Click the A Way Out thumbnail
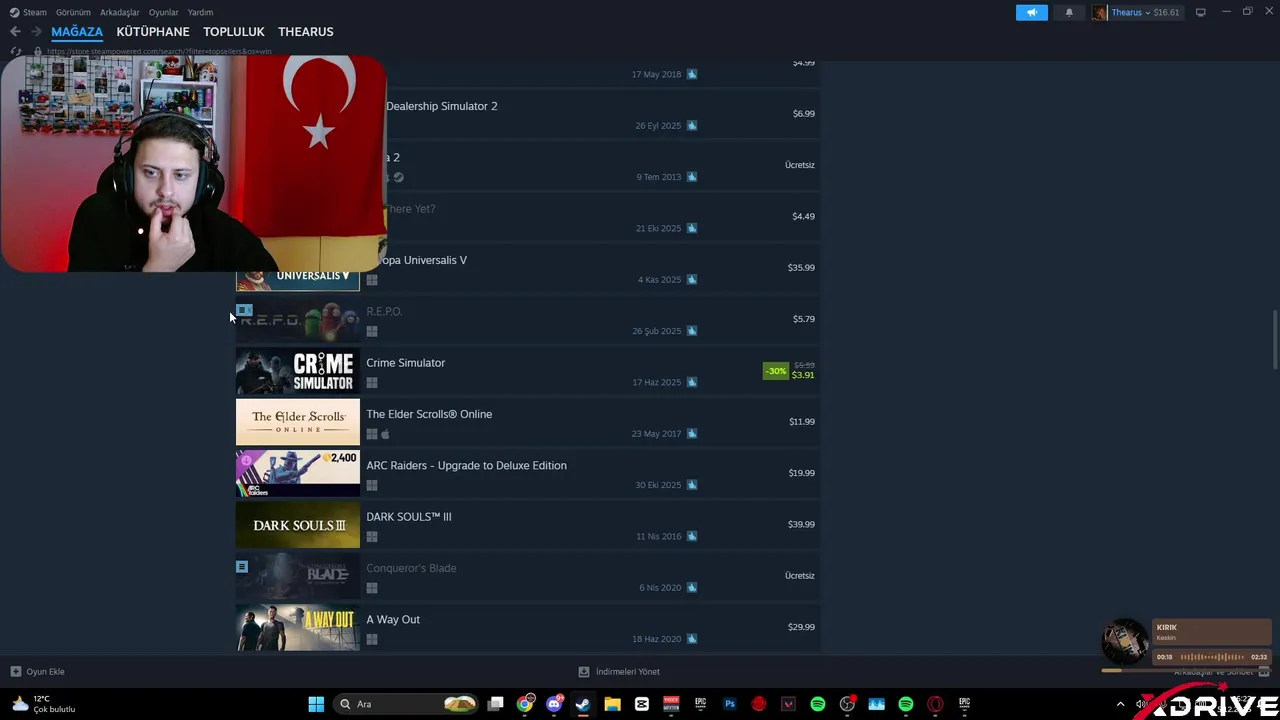1280x720 pixels. [x=298, y=628]
